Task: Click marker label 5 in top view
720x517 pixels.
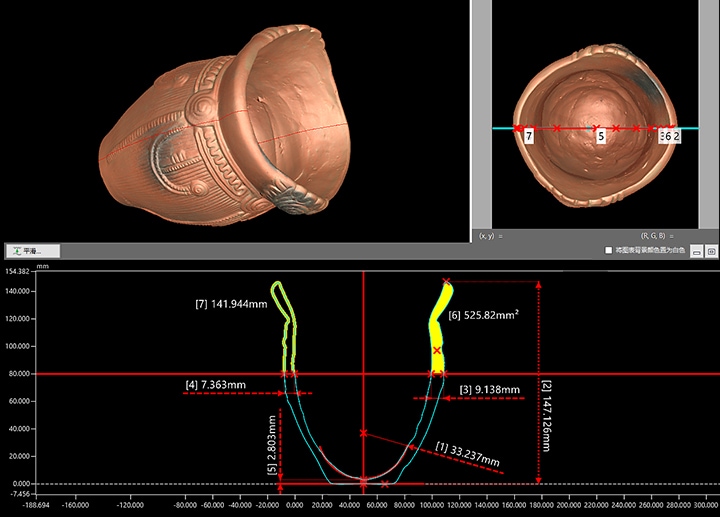Action: pos(601,135)
